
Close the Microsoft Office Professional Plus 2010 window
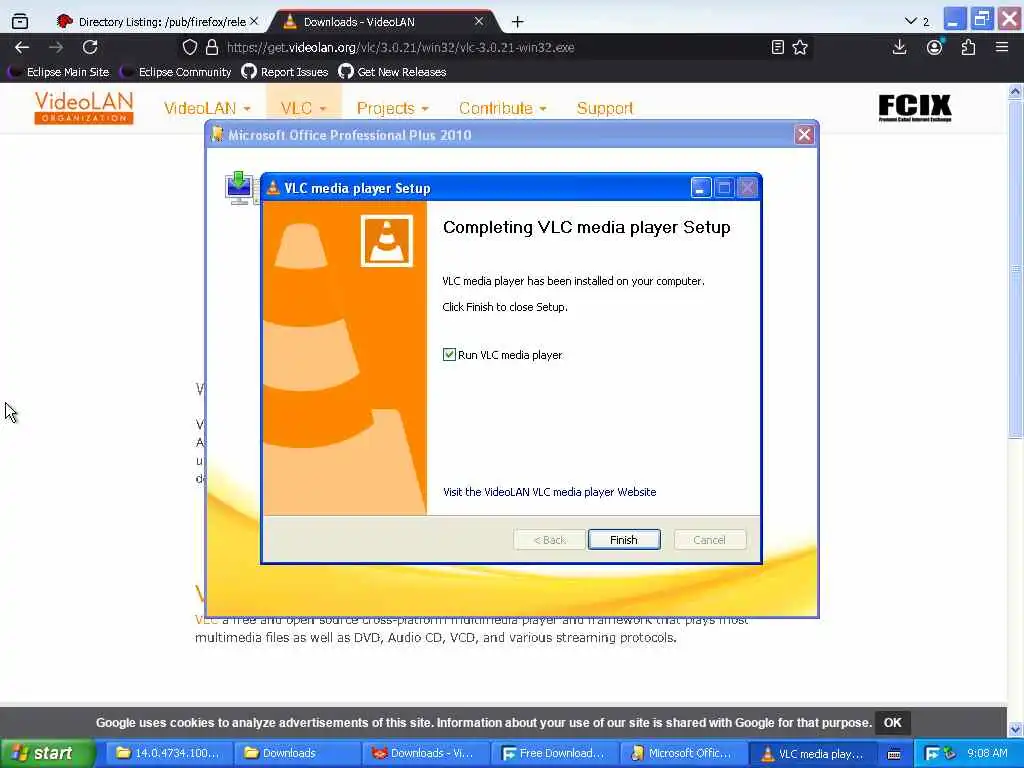click(804, 135)
